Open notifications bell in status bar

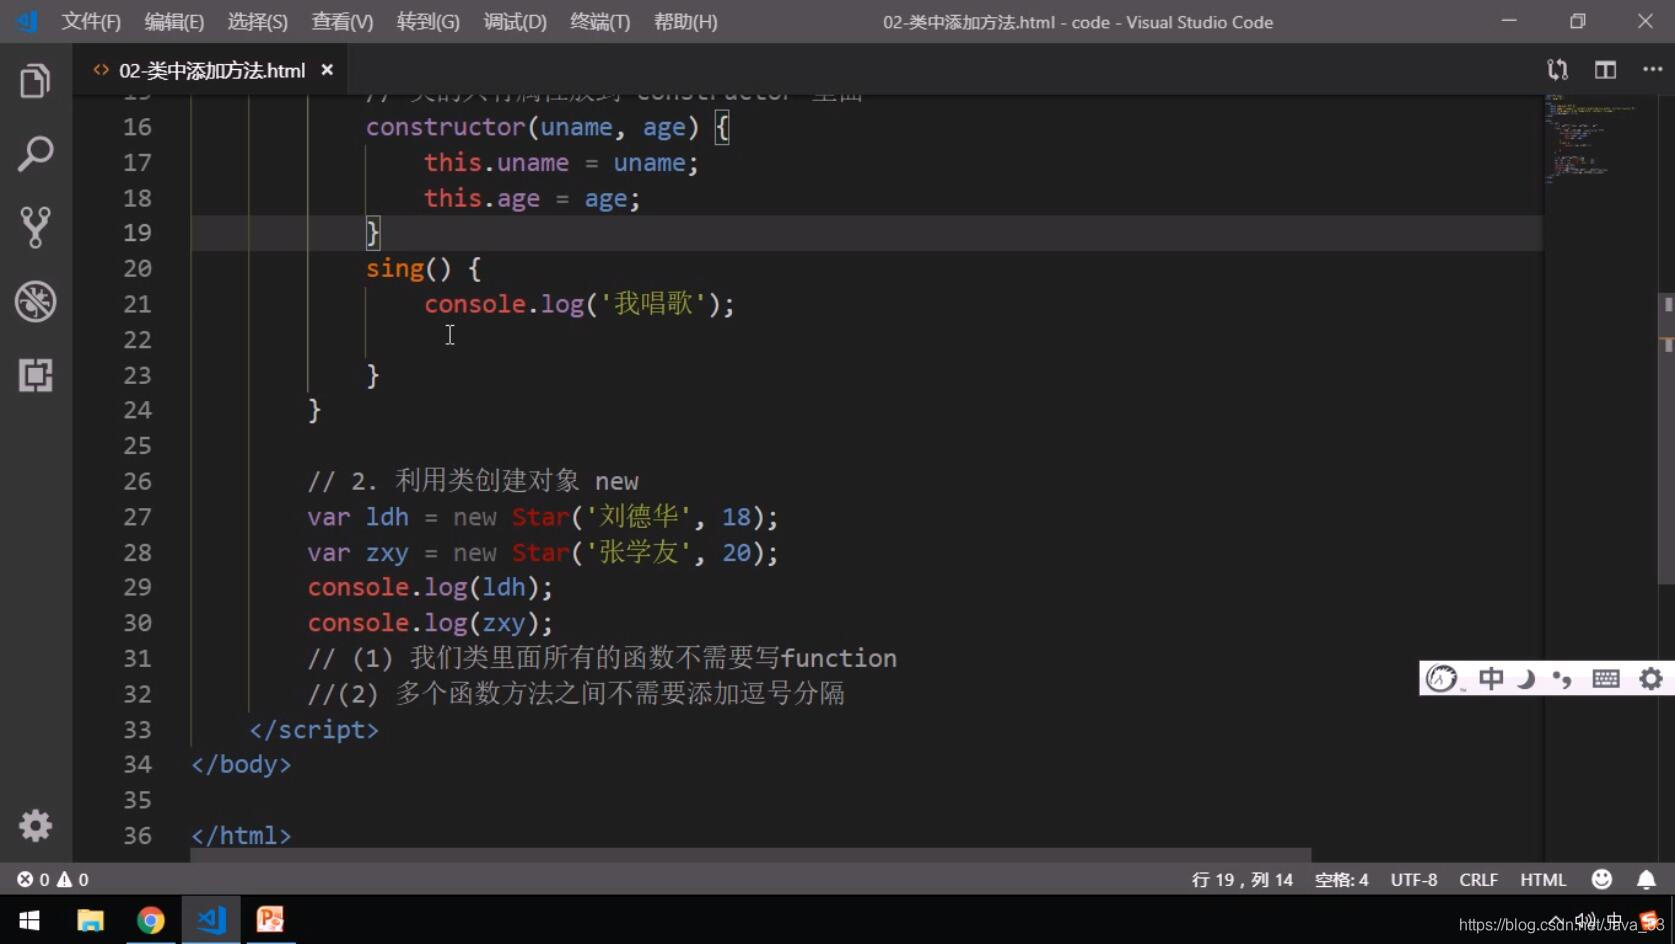pyautogui.click(x=1646, y=879)
